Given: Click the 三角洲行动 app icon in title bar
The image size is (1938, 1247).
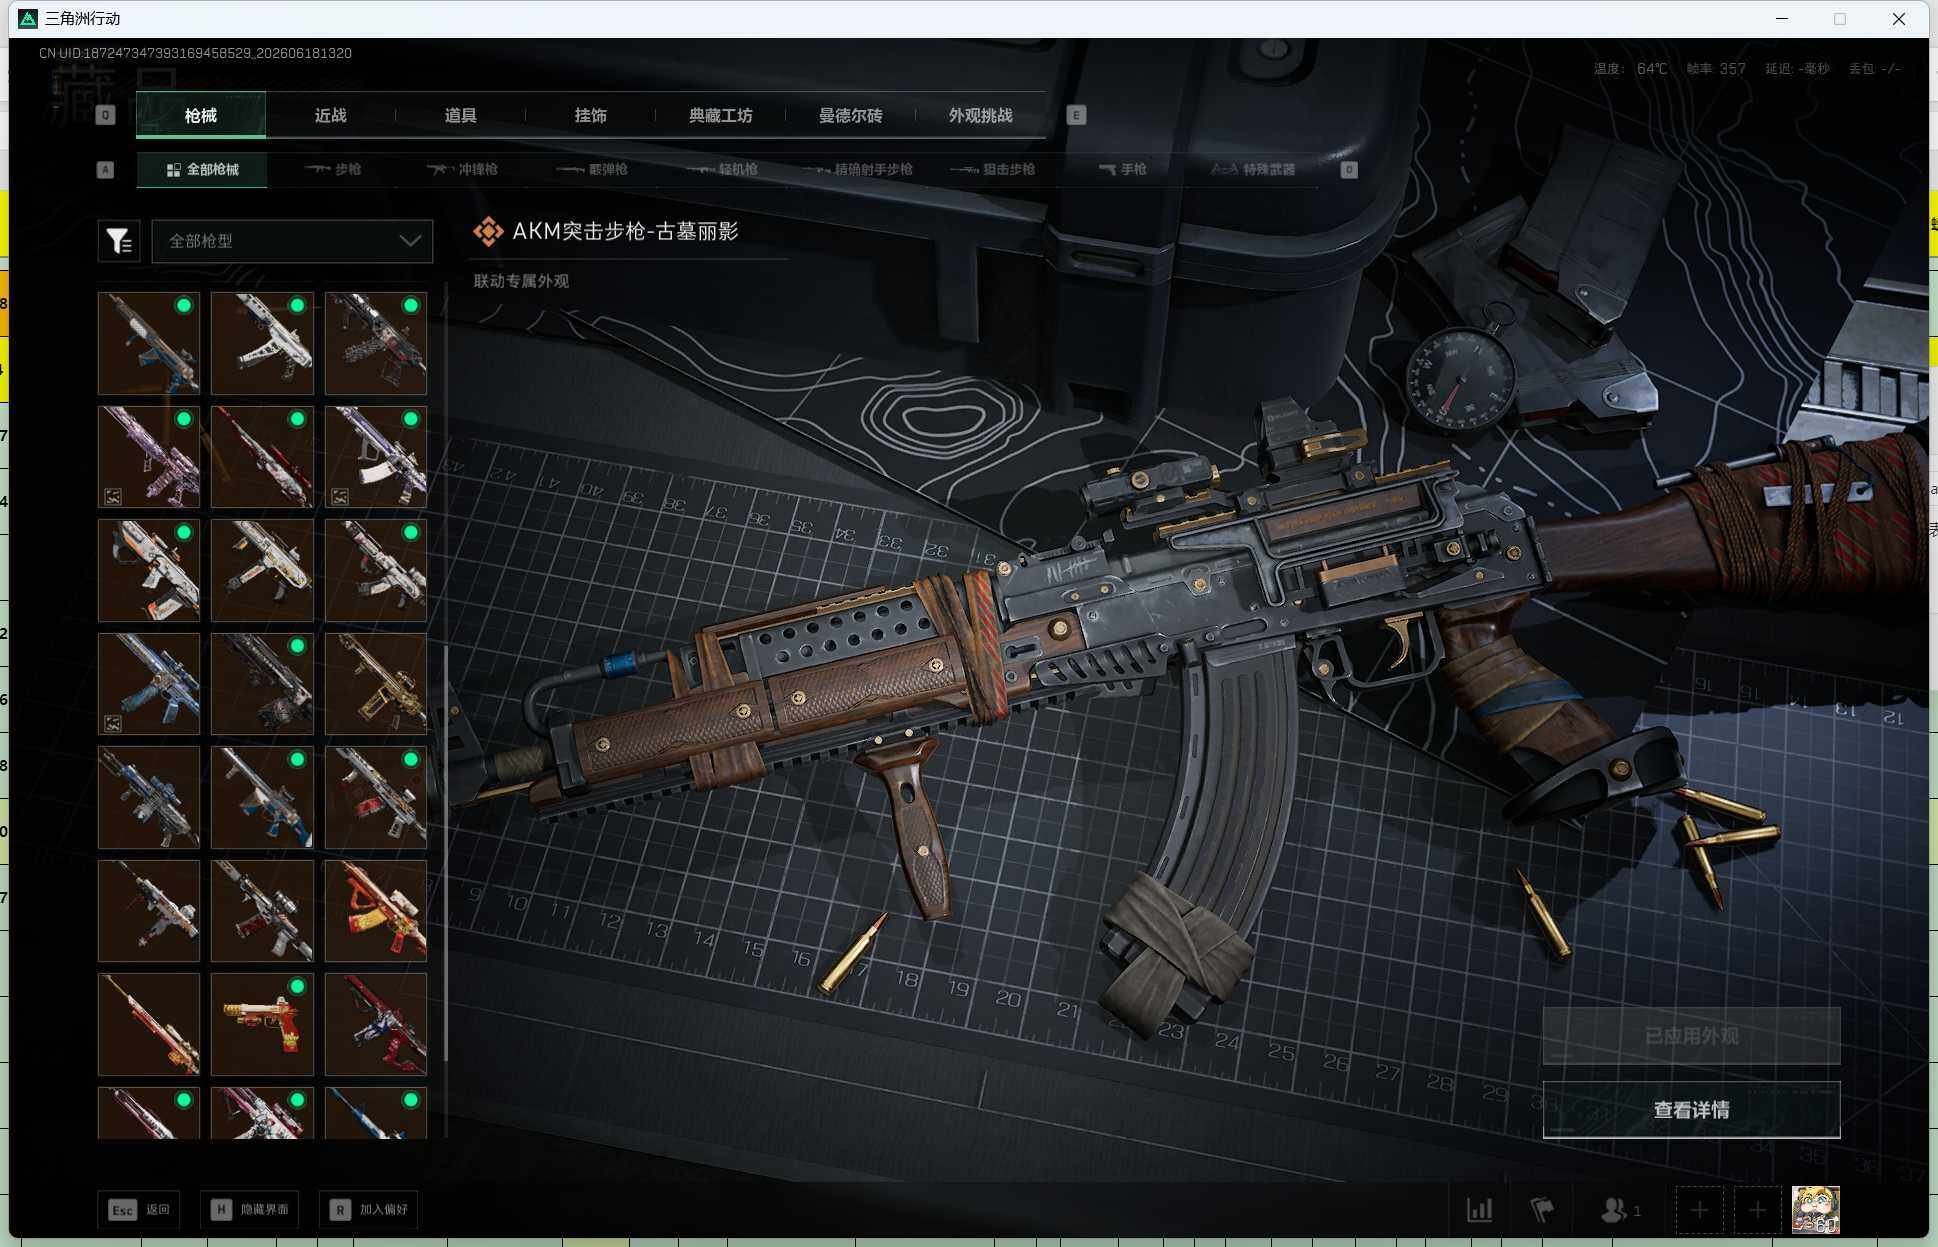Looking at the screenshot, I should (x=28, y=18).
